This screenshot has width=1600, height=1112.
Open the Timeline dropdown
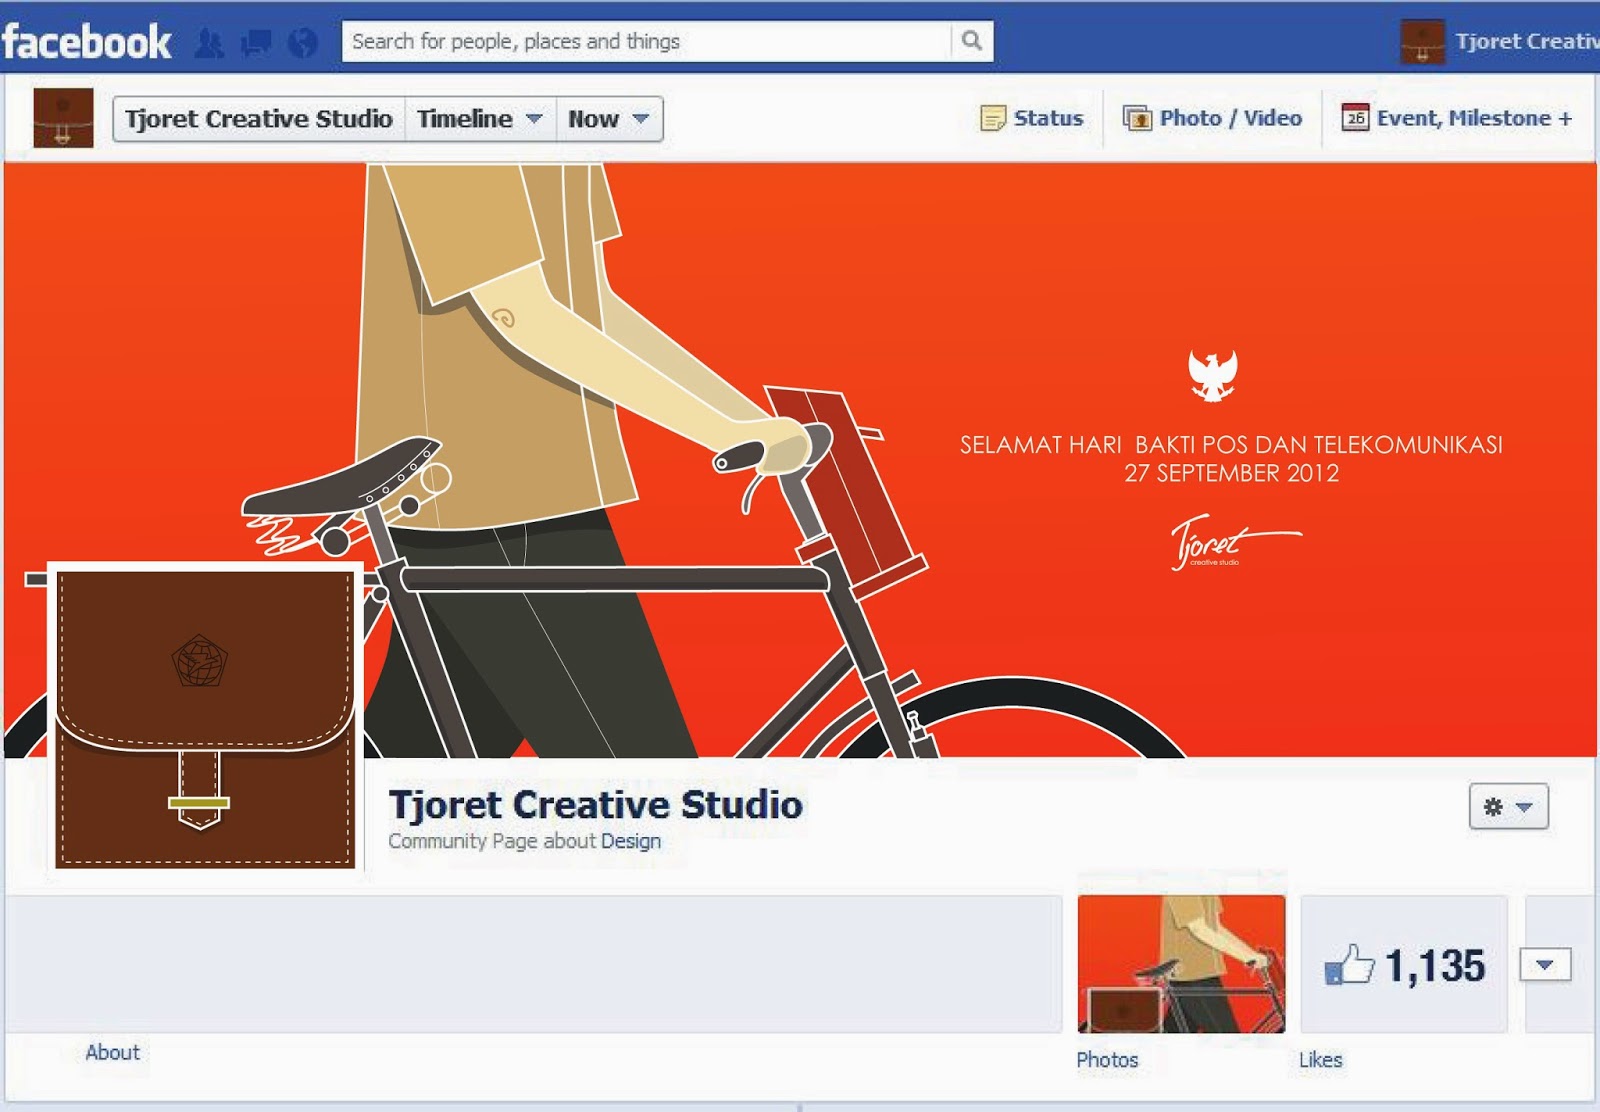click(480, 119)
